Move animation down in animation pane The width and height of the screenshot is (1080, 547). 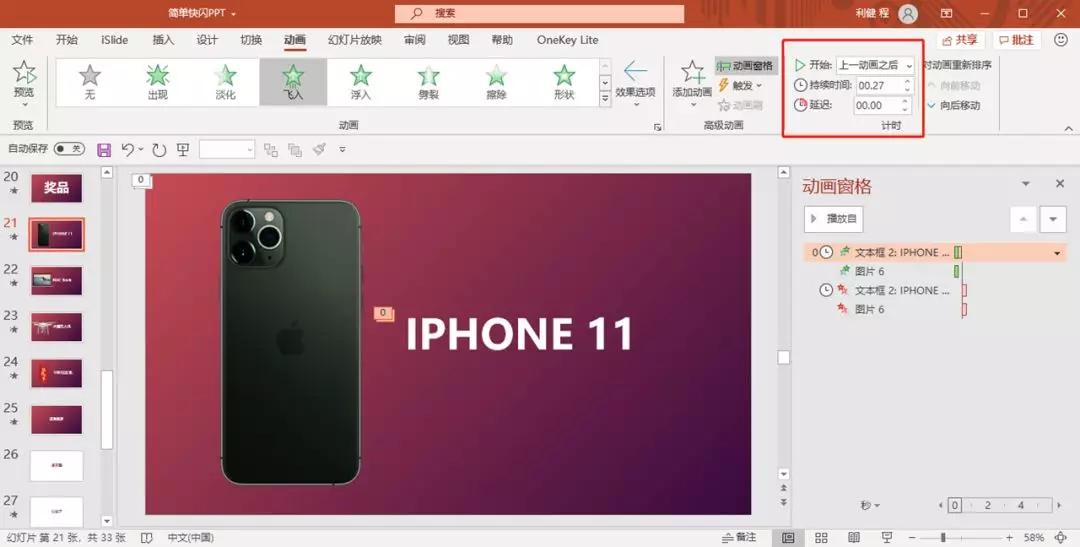pyautogui.click(x=1052, y=219)
